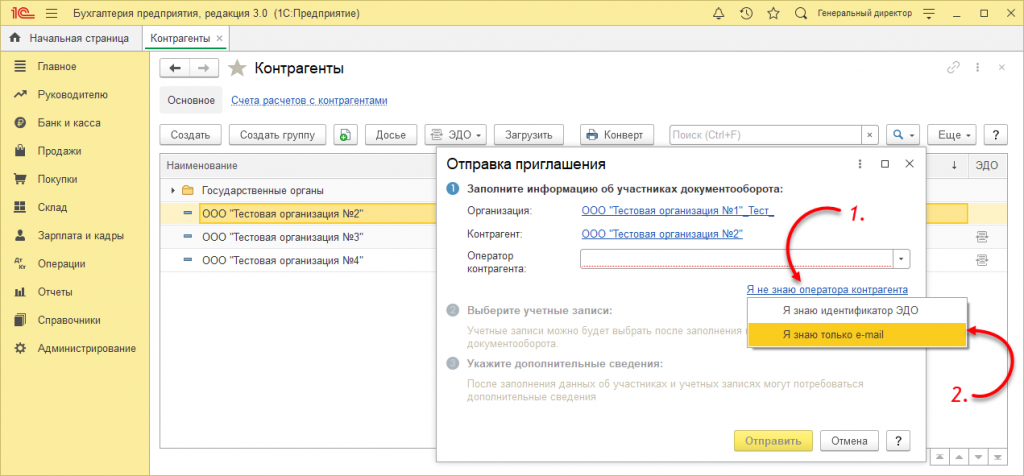1024x476 pixels.
Task: Open favorites star in the title bar
Action: pyautogui.click(x=773, y=14)
